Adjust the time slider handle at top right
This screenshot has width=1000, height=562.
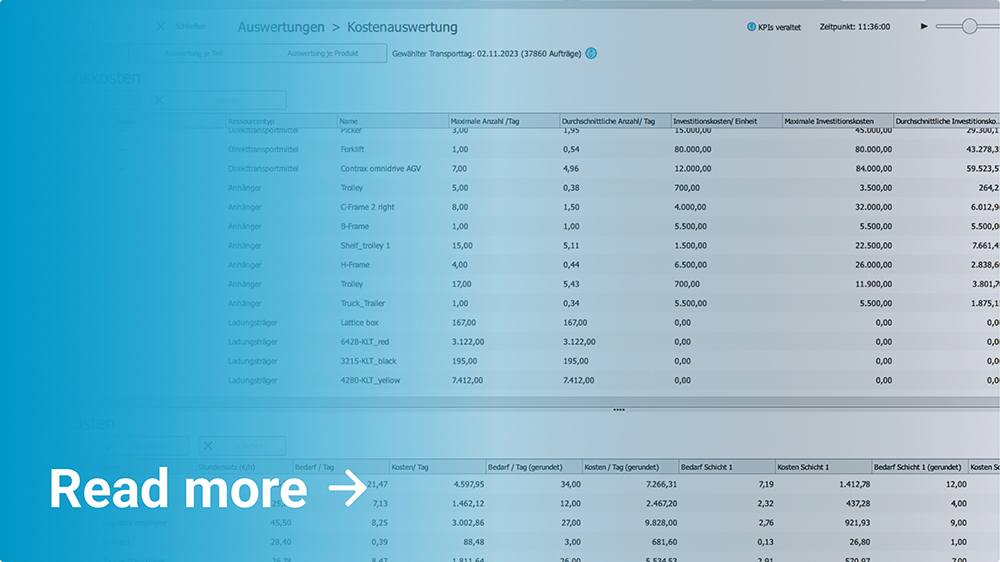coord(969,27)
